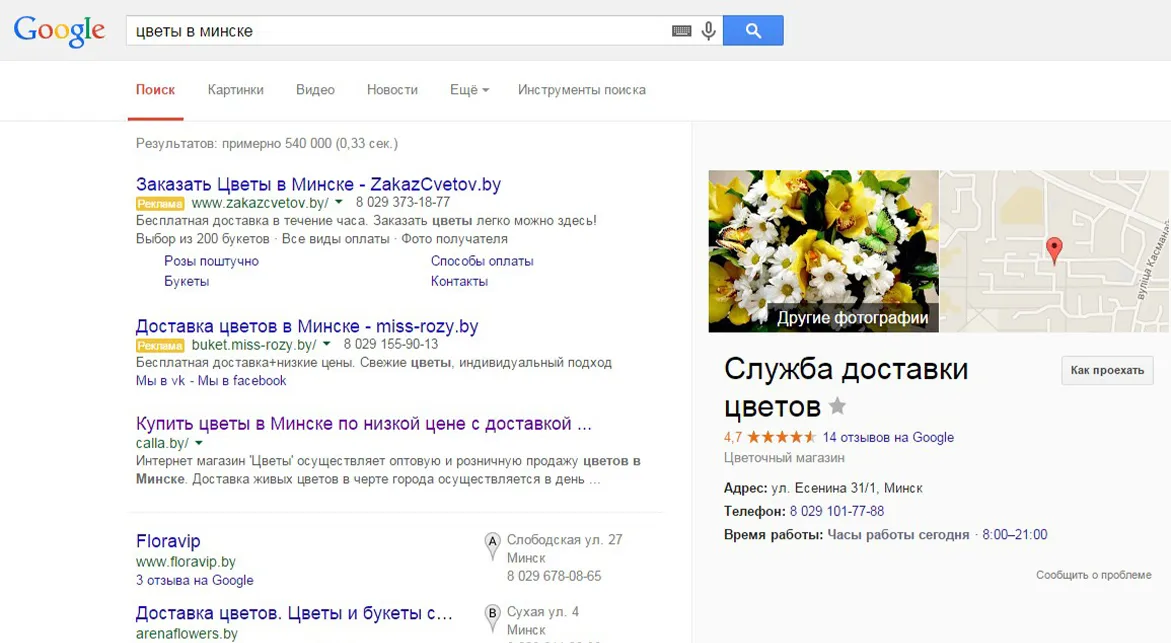Click the Результатов: примерно 540 000 text

click(267, 143)
